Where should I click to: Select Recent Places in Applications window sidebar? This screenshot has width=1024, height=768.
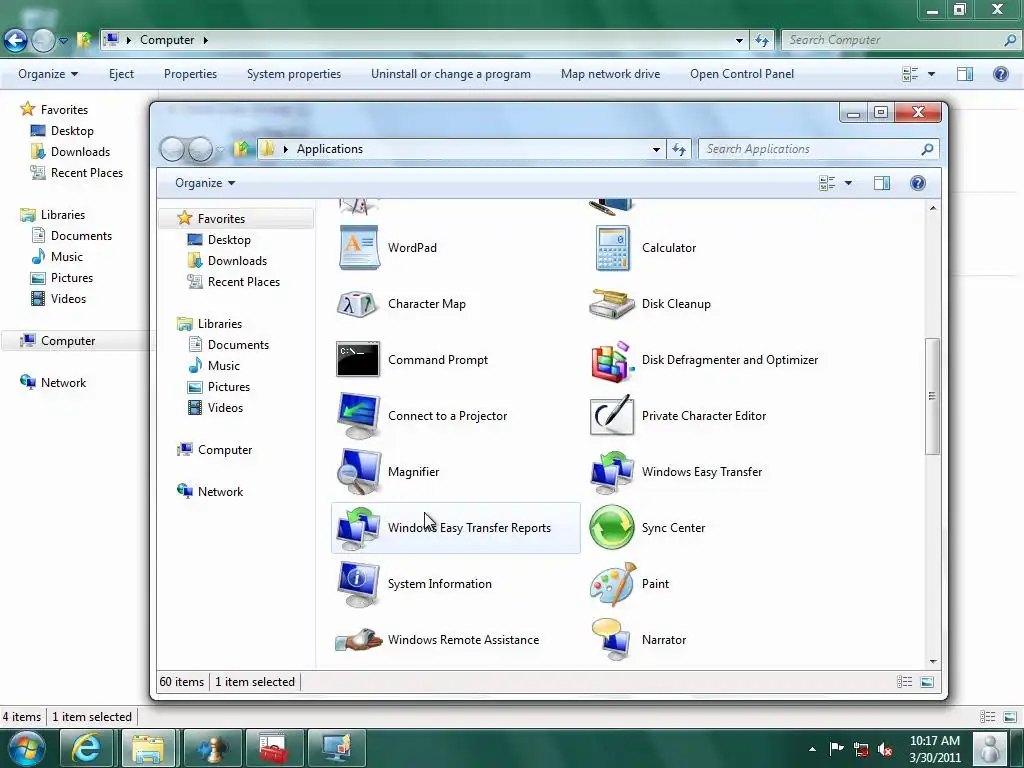coord(244,281)
